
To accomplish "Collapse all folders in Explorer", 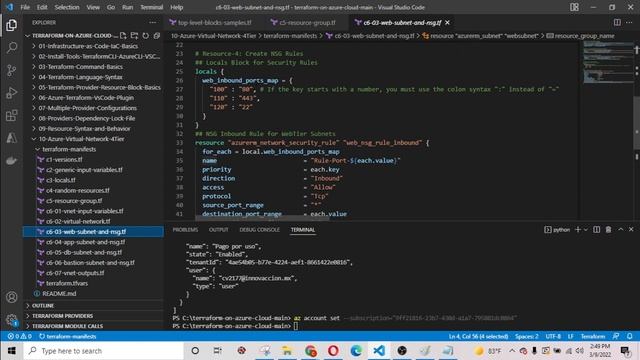I will click(156, 36).
